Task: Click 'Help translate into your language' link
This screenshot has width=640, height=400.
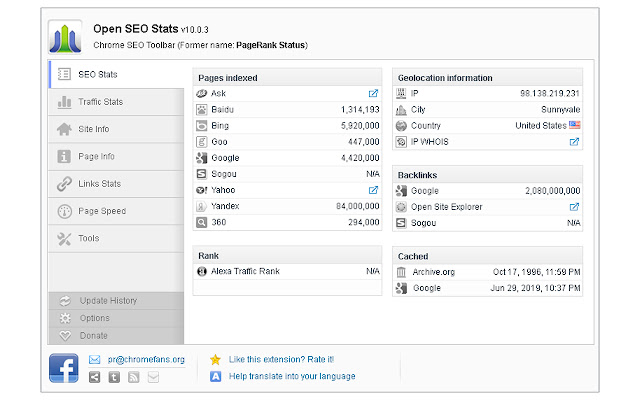Action: coord(291,377)
